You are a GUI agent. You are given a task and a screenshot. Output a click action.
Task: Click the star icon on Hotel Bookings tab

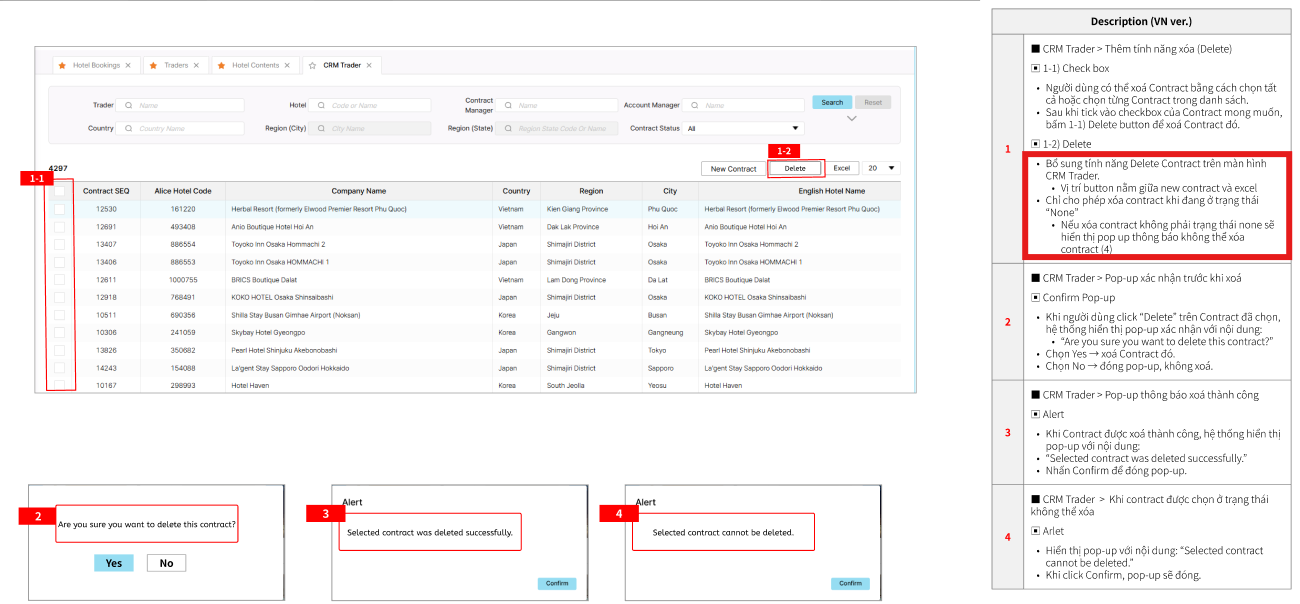(x=62, y=65)
